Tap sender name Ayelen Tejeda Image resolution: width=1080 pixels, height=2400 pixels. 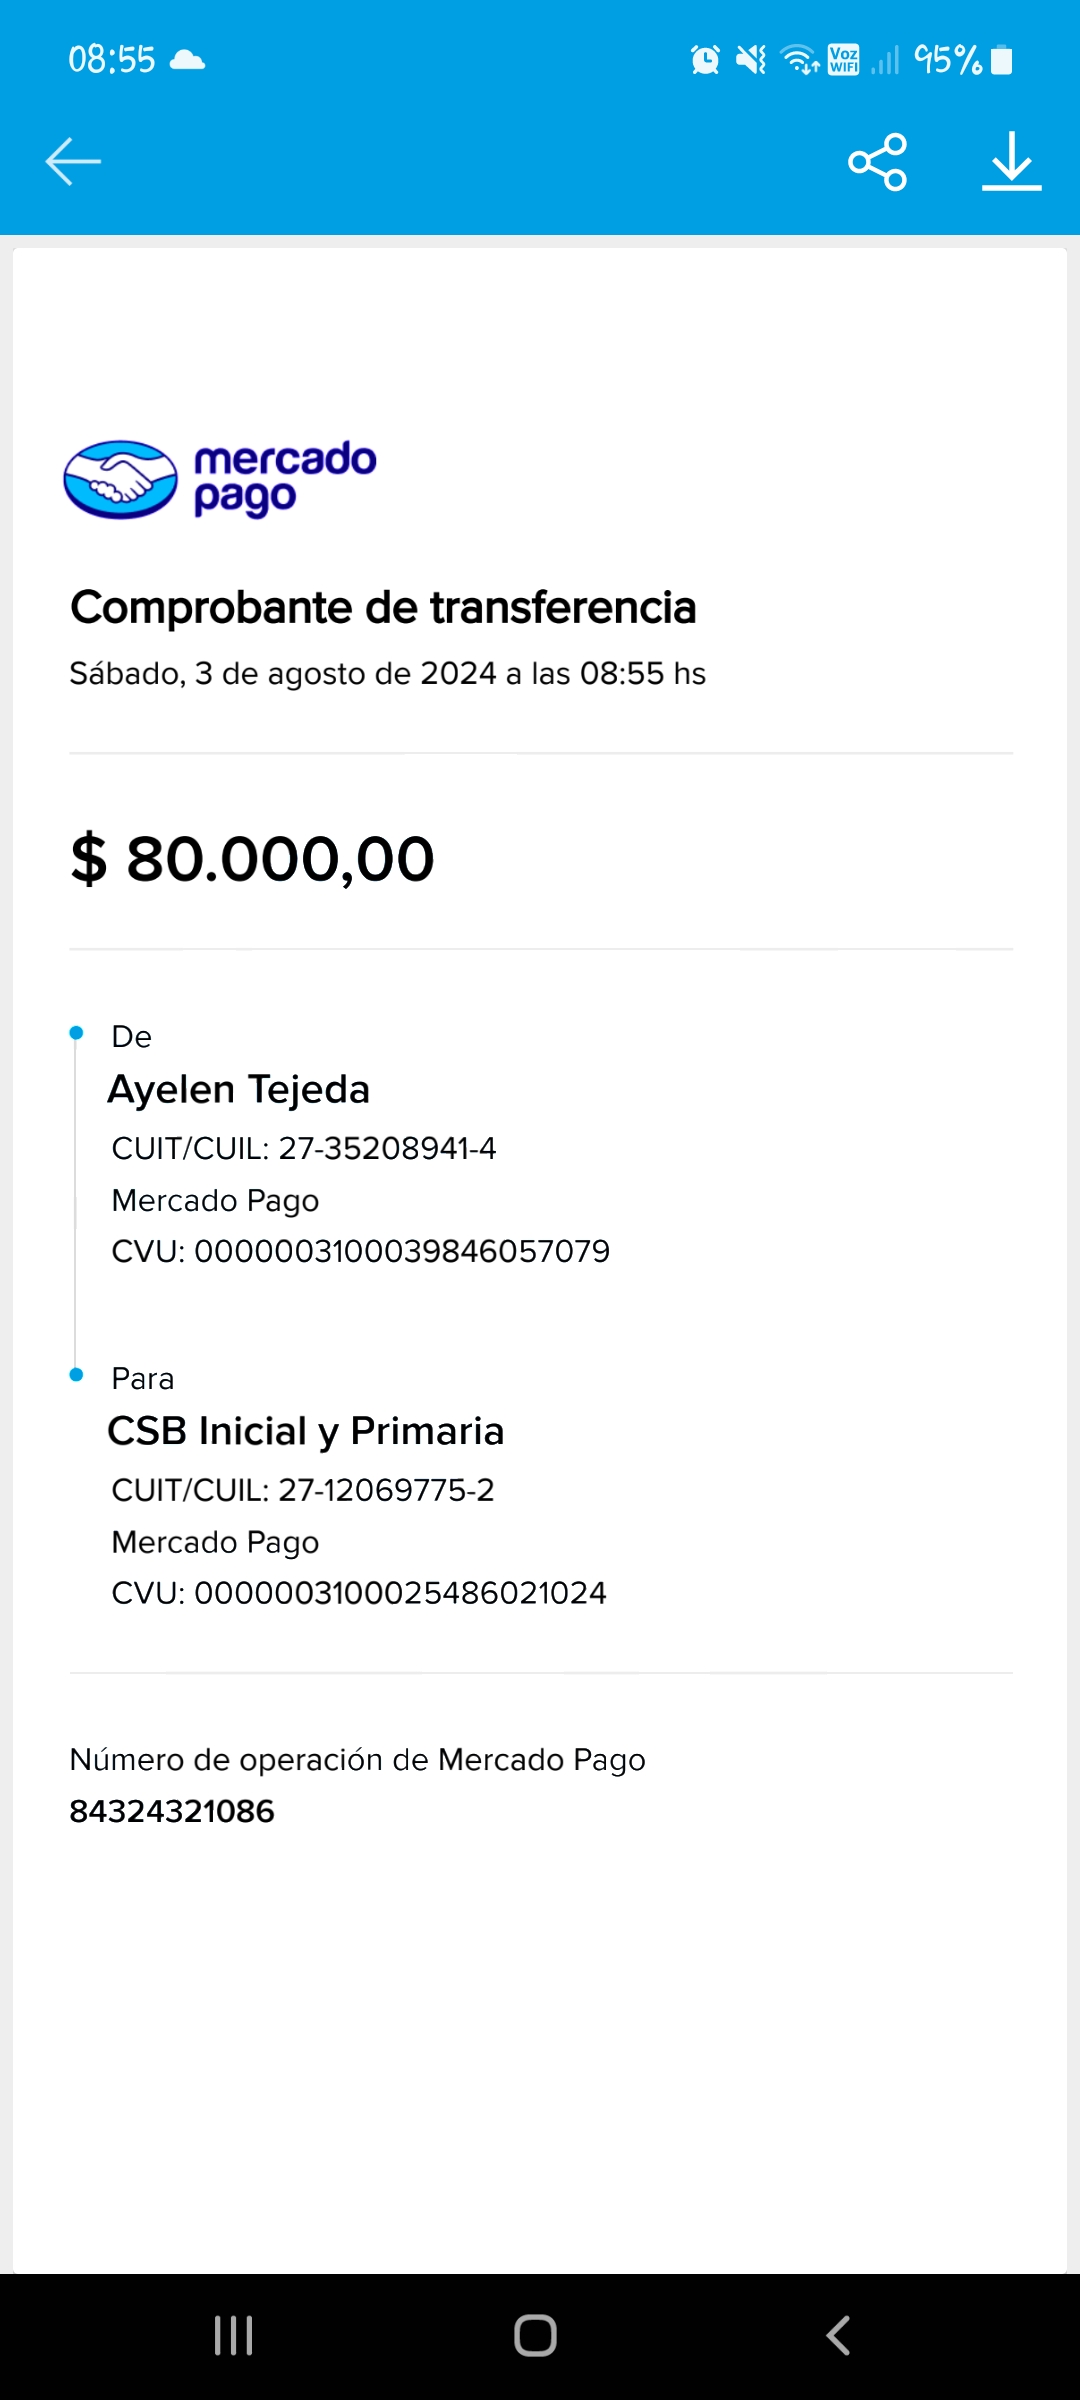pyautogui.click(x=239, y=1089)
